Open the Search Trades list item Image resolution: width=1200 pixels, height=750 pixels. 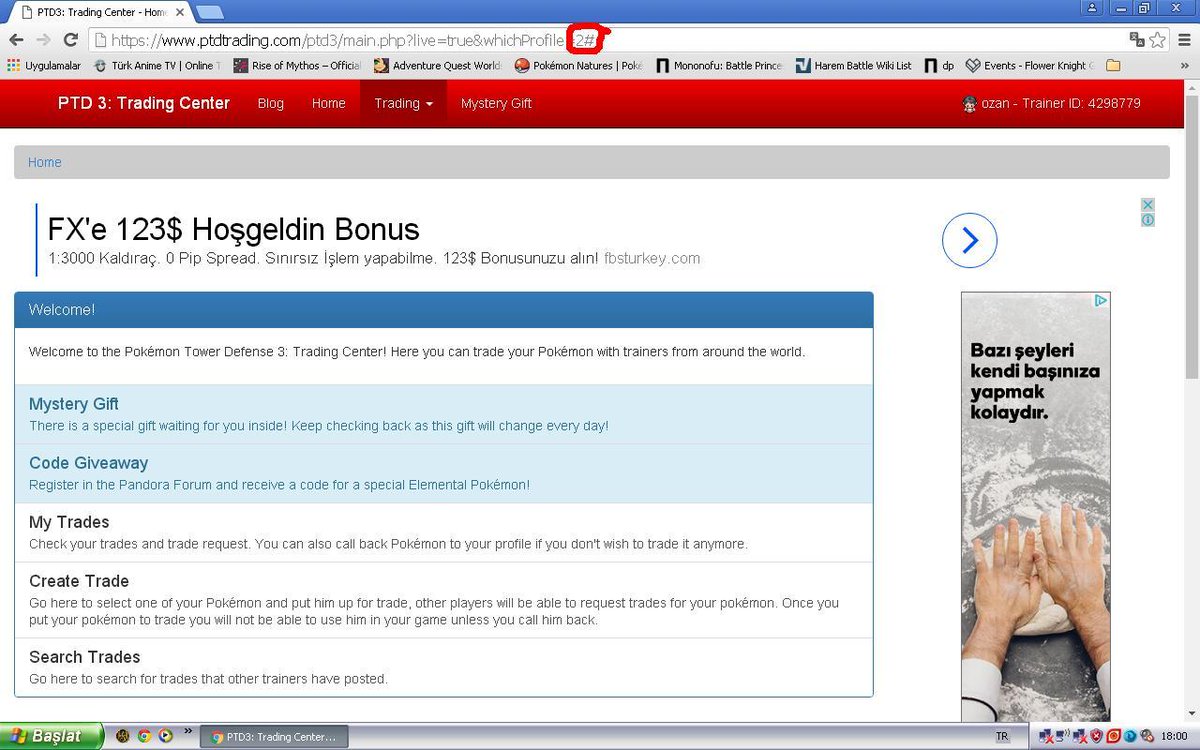point(444,667)
